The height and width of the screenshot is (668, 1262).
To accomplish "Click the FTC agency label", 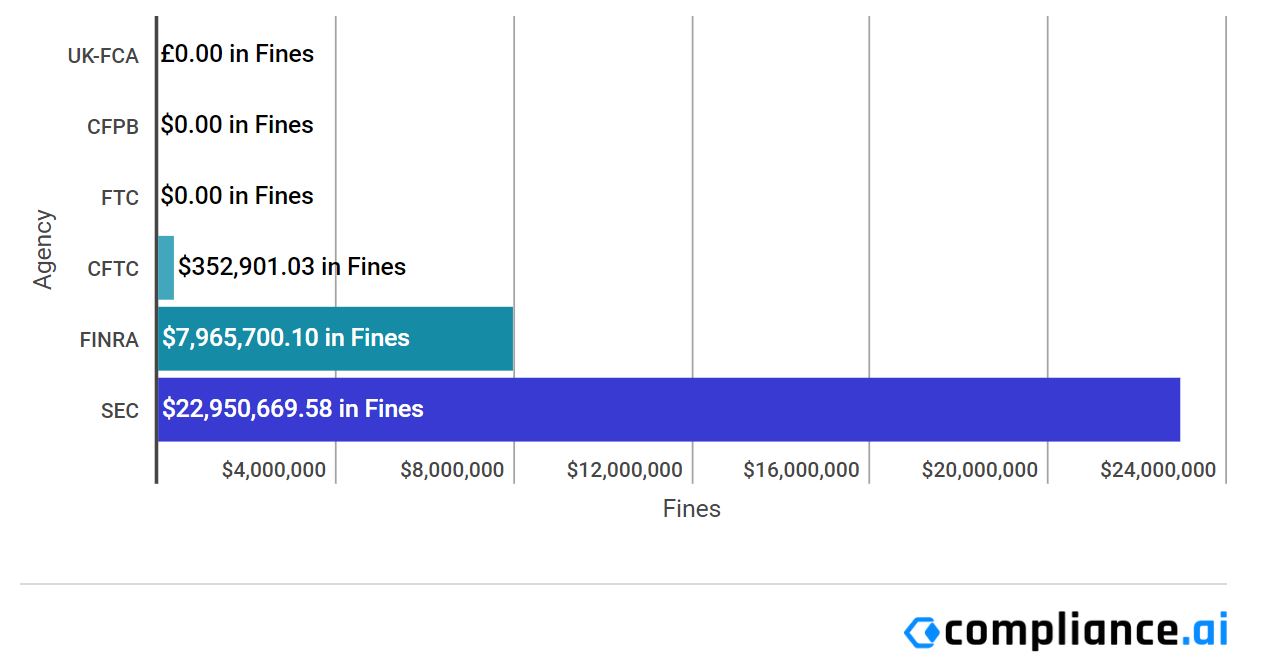I will click(120, 198).
